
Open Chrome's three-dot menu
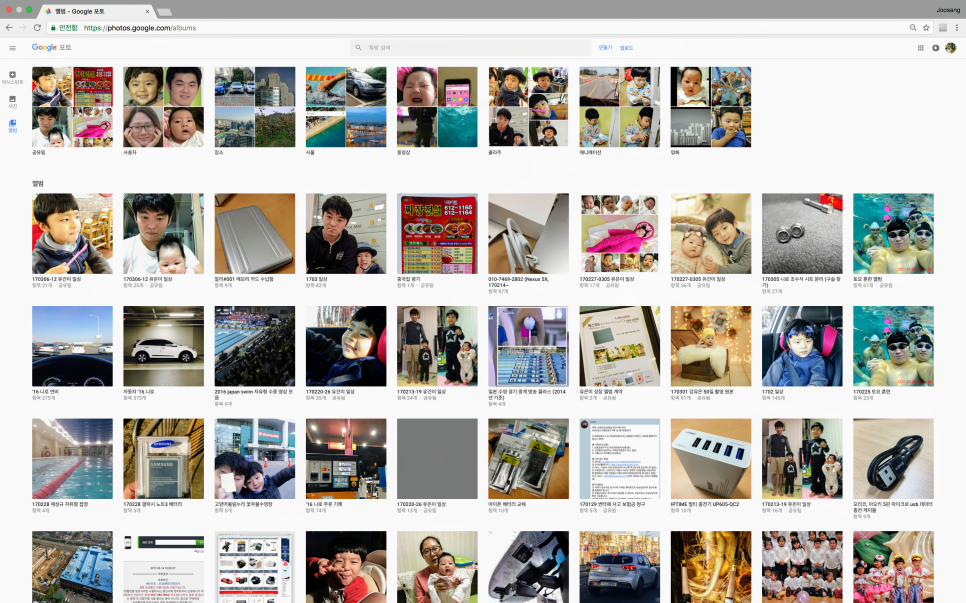957,28
